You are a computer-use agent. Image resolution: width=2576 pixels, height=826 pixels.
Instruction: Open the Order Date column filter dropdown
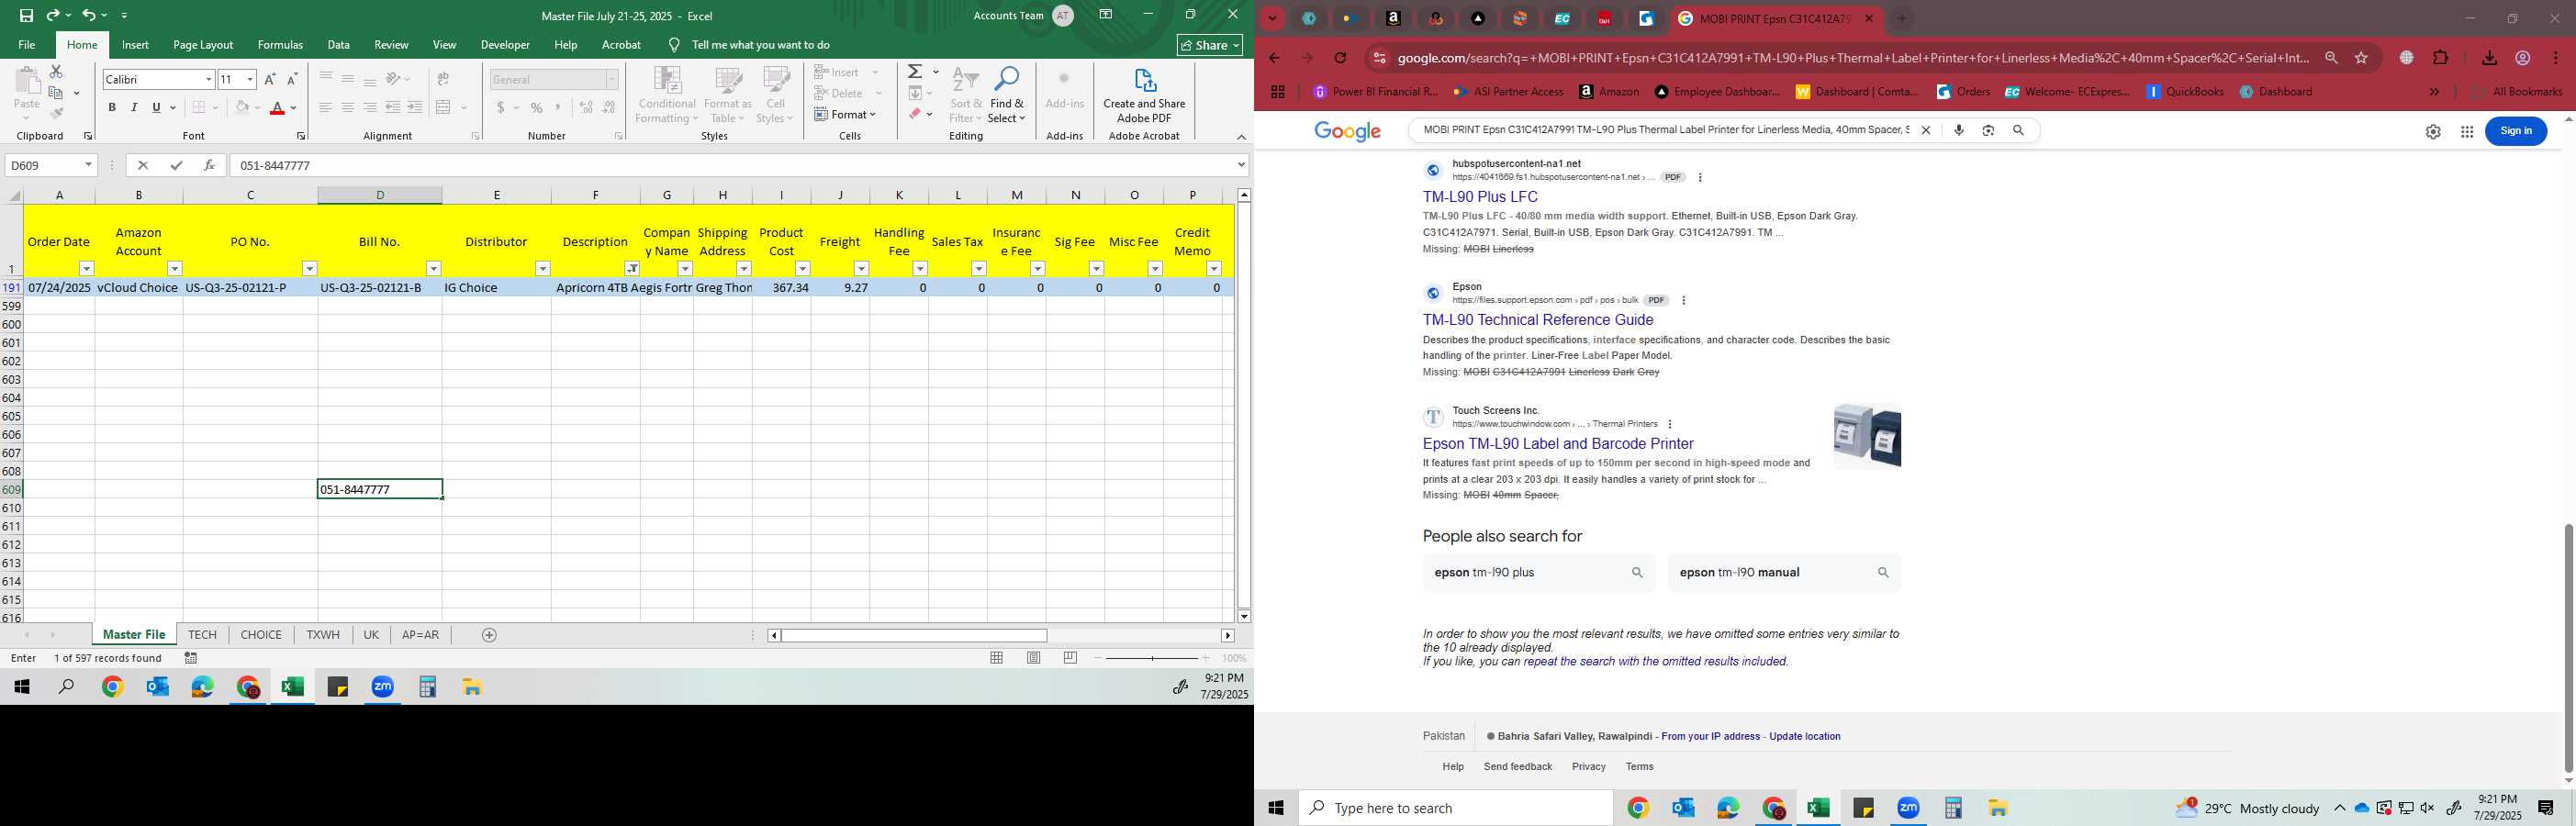coord(87,268)
